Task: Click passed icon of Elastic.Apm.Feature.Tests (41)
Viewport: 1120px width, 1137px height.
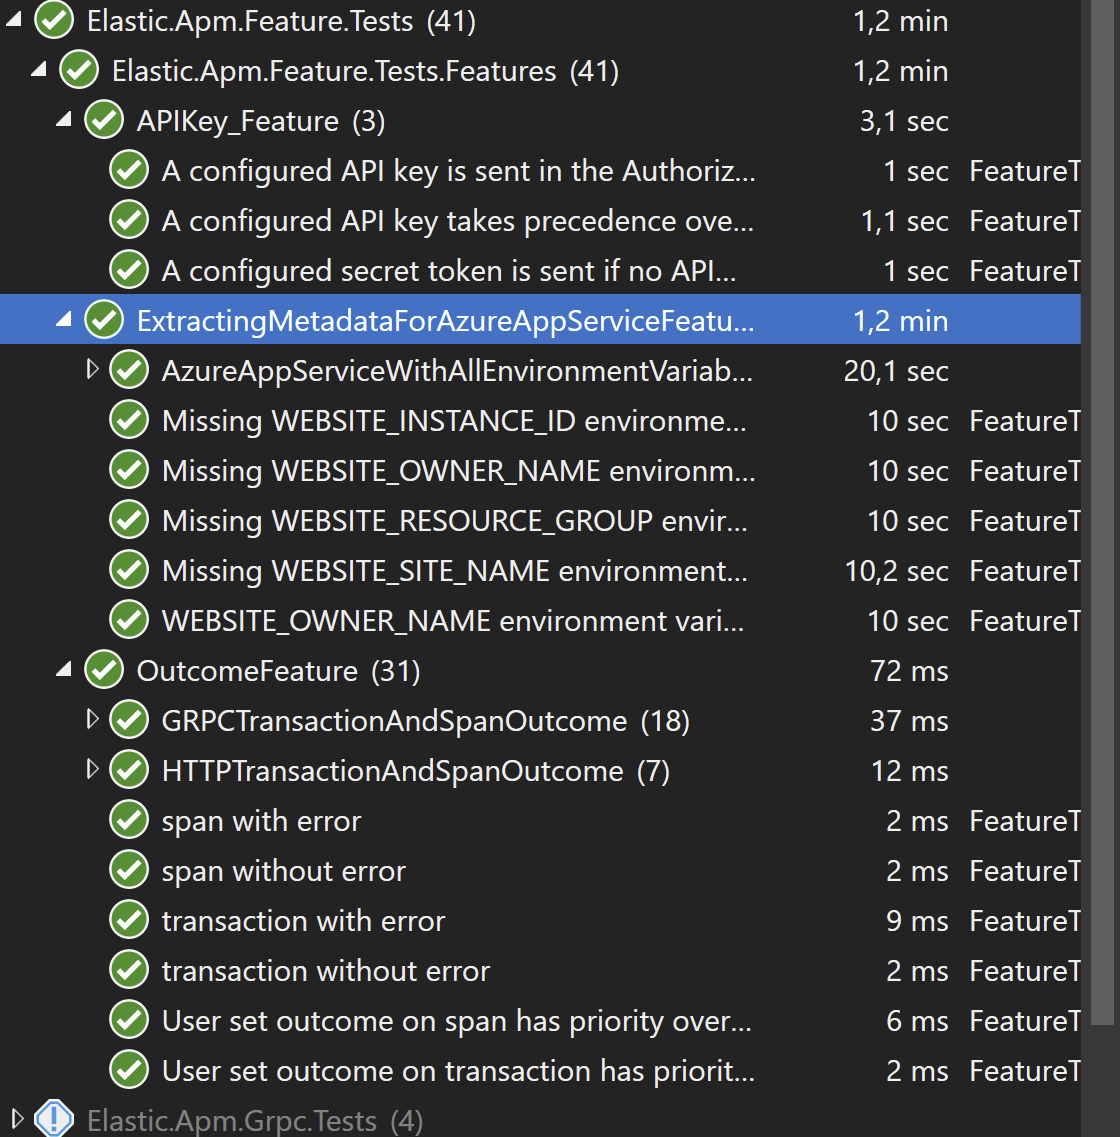Action: 54,20
